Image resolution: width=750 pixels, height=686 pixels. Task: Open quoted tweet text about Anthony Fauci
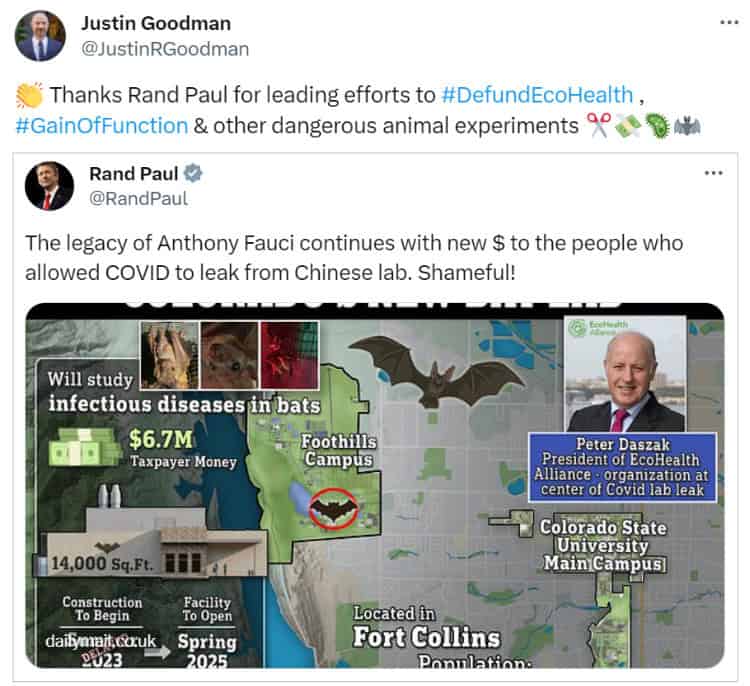[x=354, y=258]
